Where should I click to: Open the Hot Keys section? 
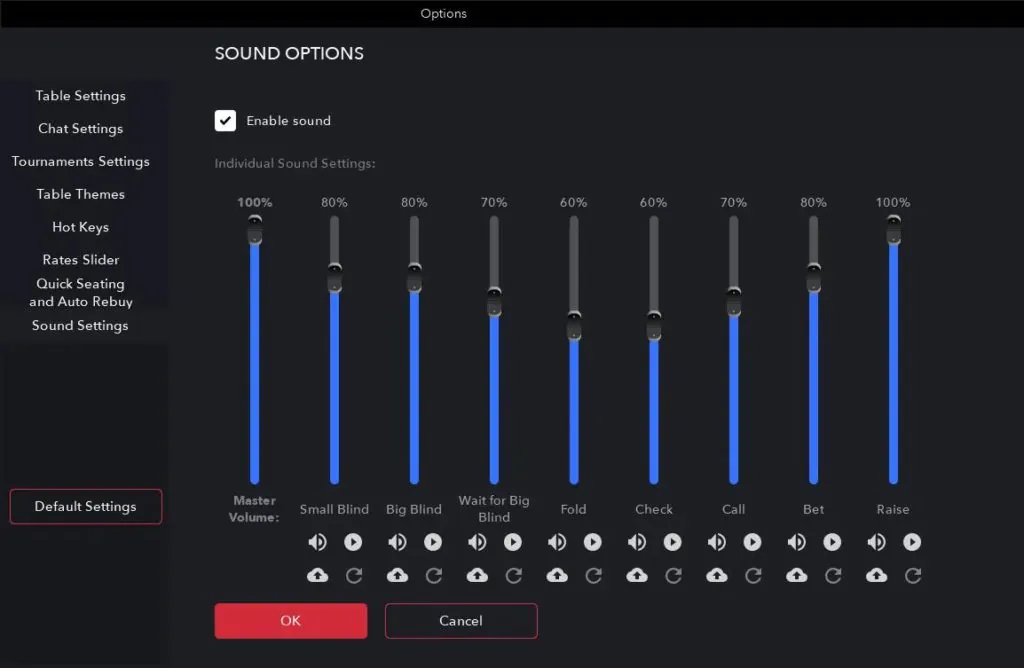click(x=80, y=227)
